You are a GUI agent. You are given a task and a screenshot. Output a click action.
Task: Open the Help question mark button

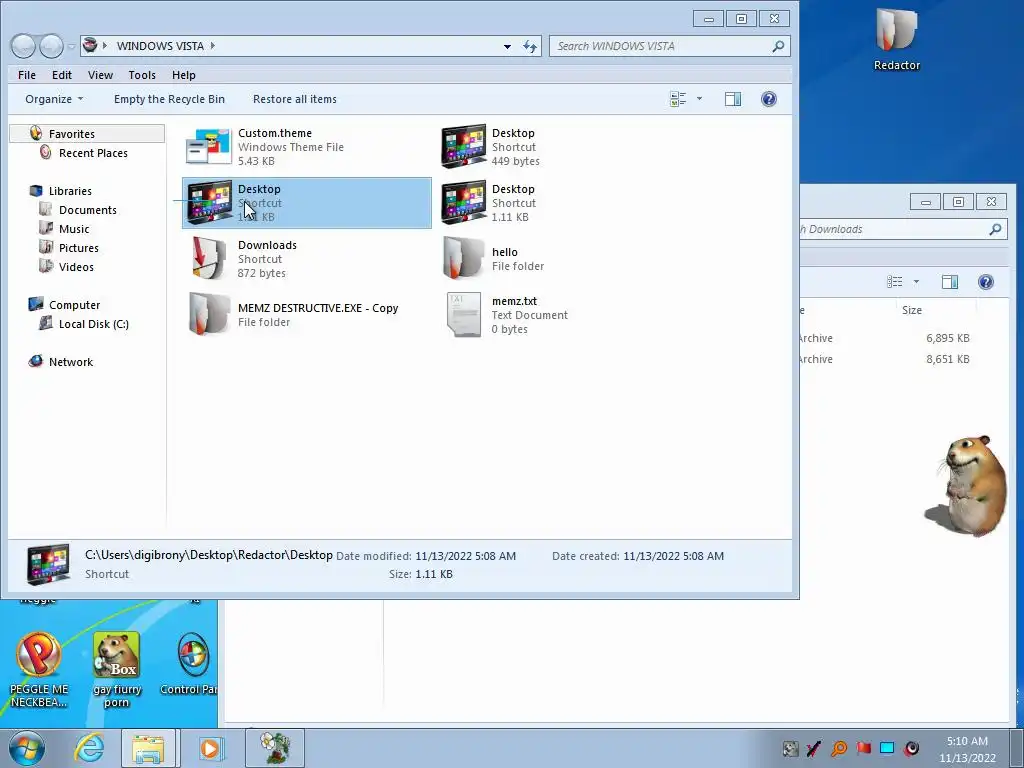coord(769,99)
